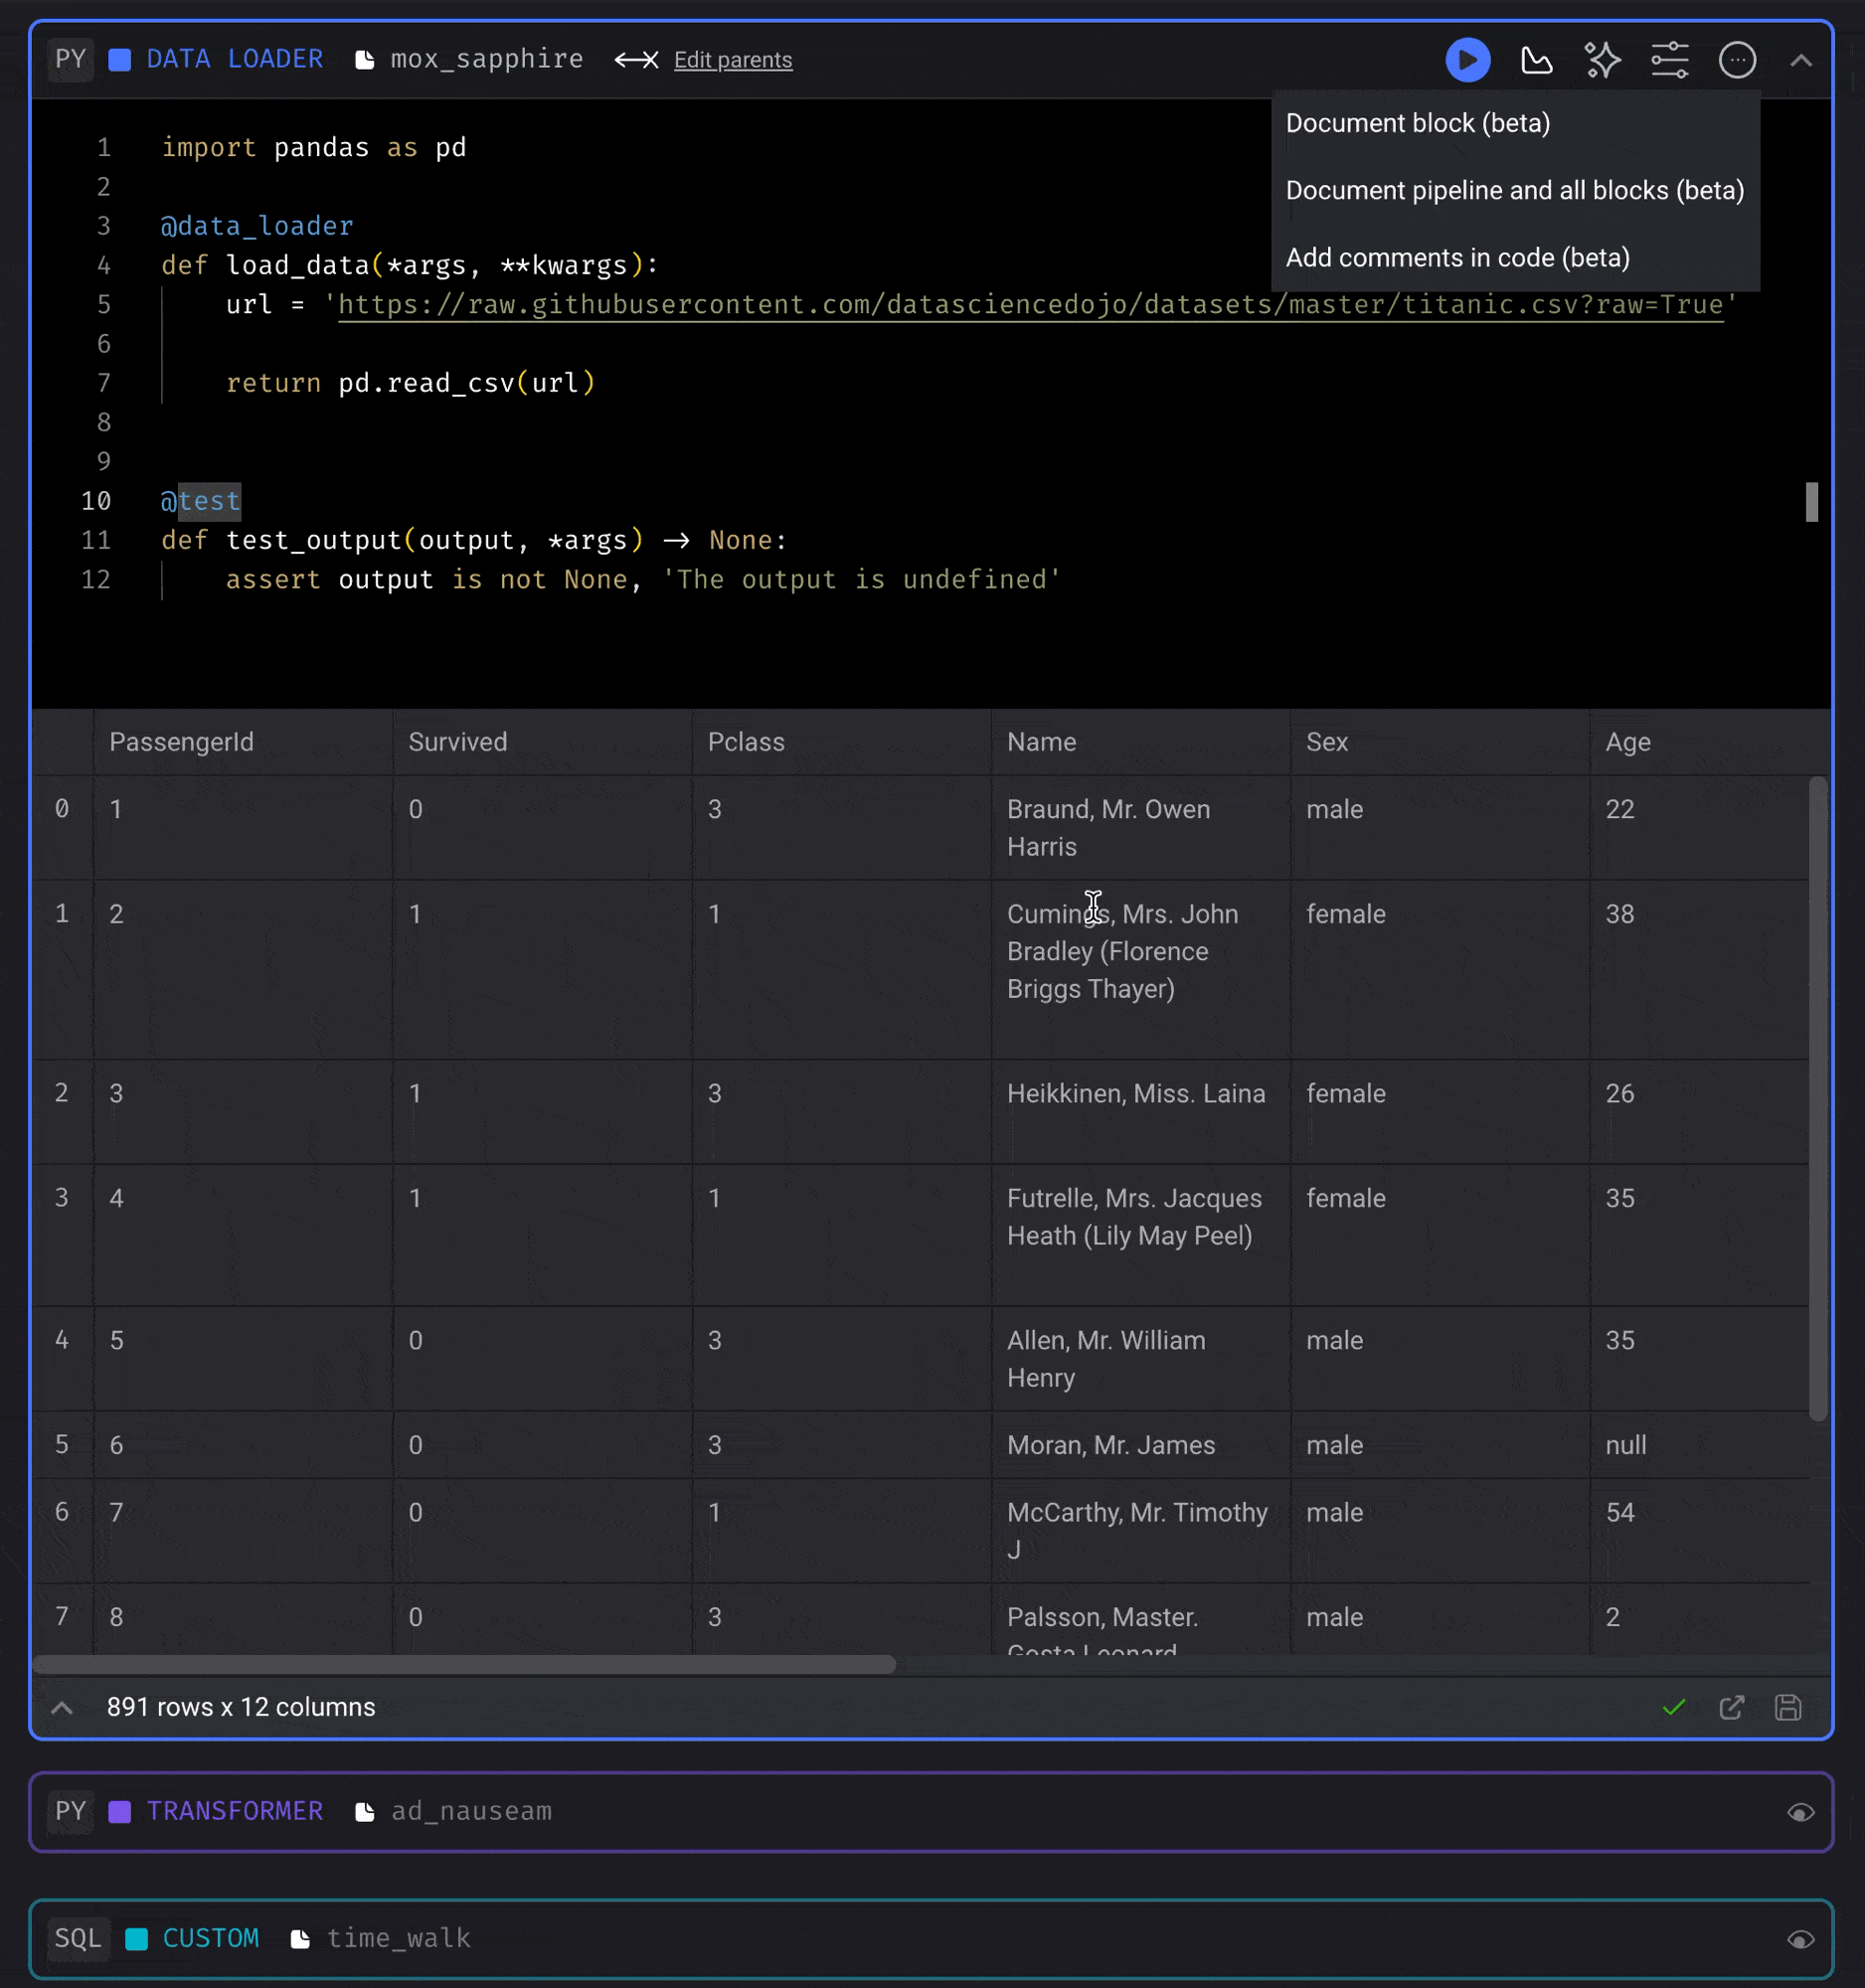Click line number 12 in the gutter

[96, 580]
